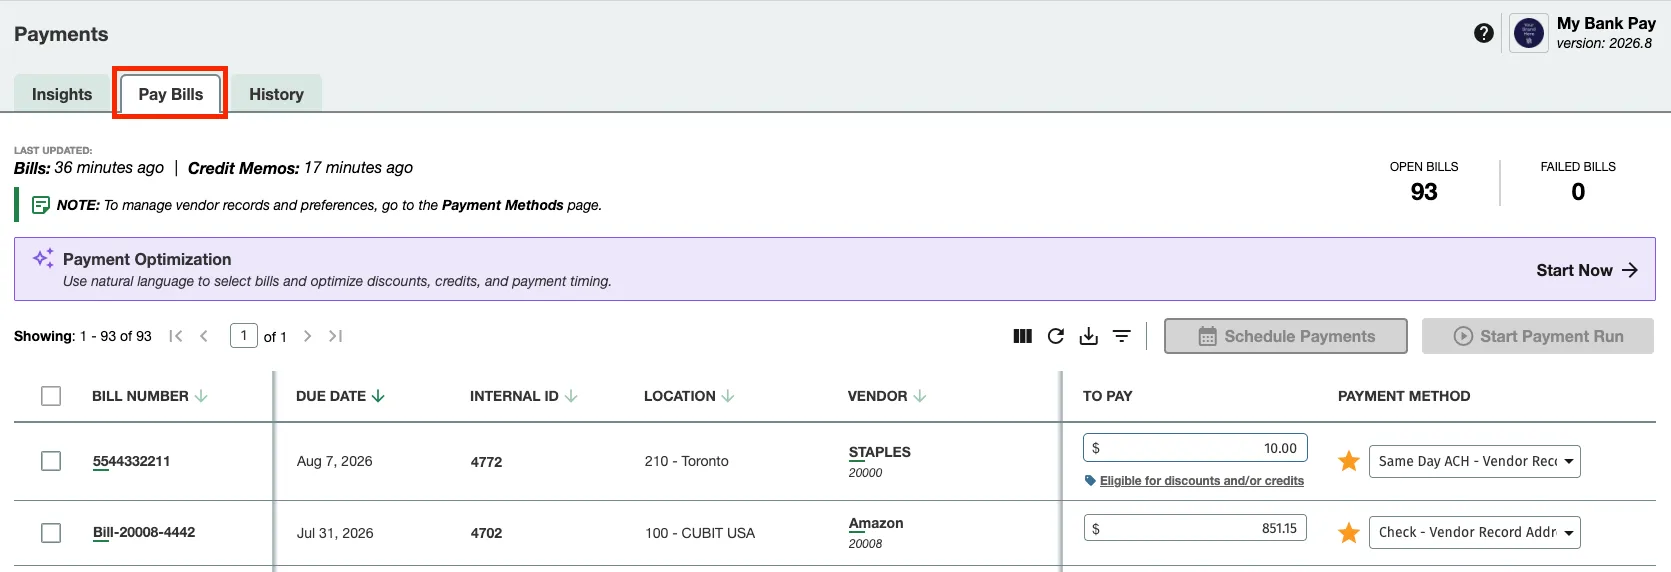Click the page number input field
The height and width of the screenshot is (572, 1671).
point(244,336)
